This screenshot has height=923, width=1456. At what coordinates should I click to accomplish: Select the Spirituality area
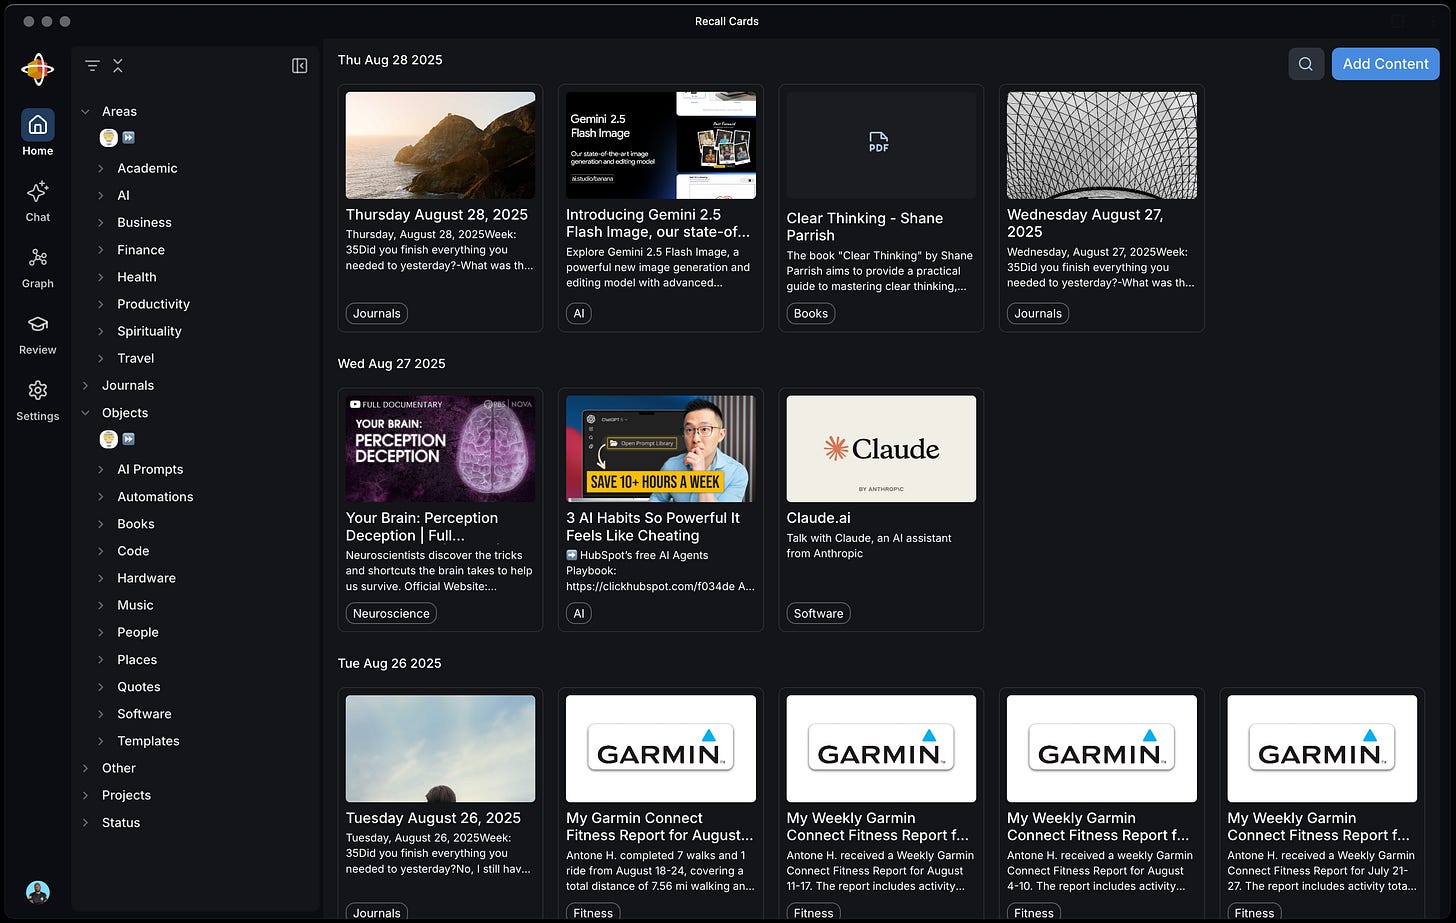point(149,331)
